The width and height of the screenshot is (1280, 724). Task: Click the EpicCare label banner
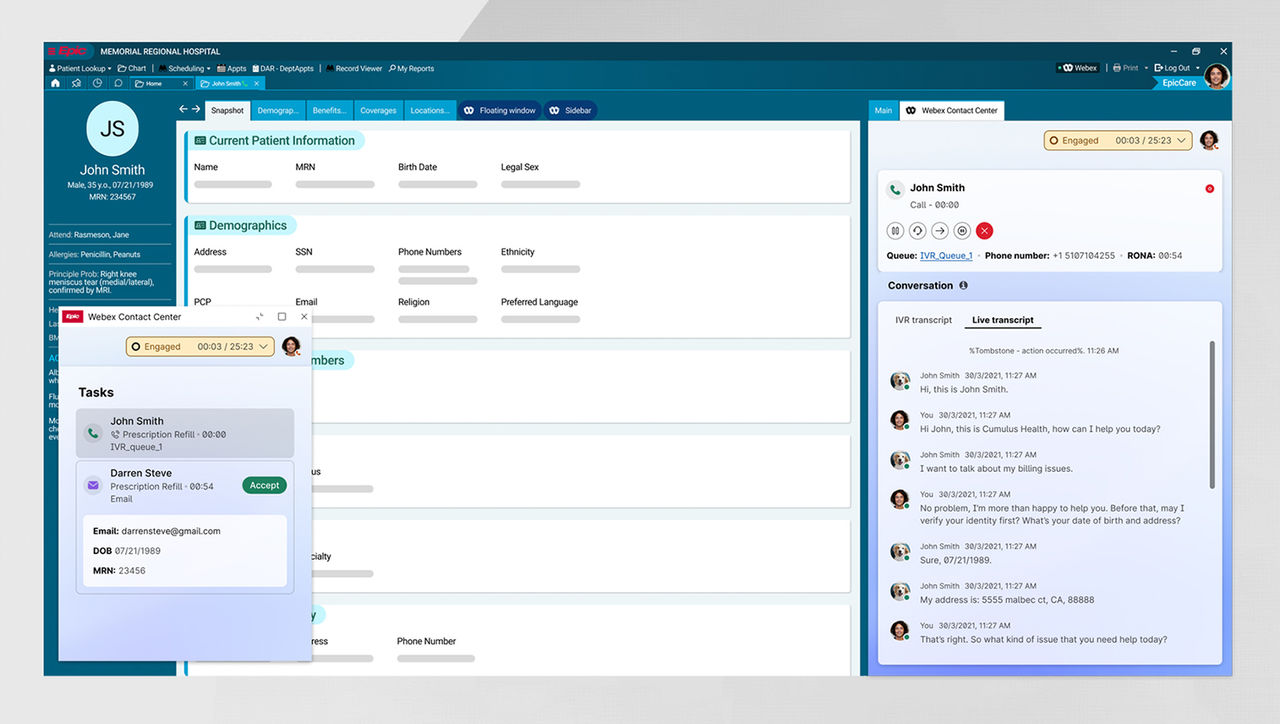(x=1179, y=83)
